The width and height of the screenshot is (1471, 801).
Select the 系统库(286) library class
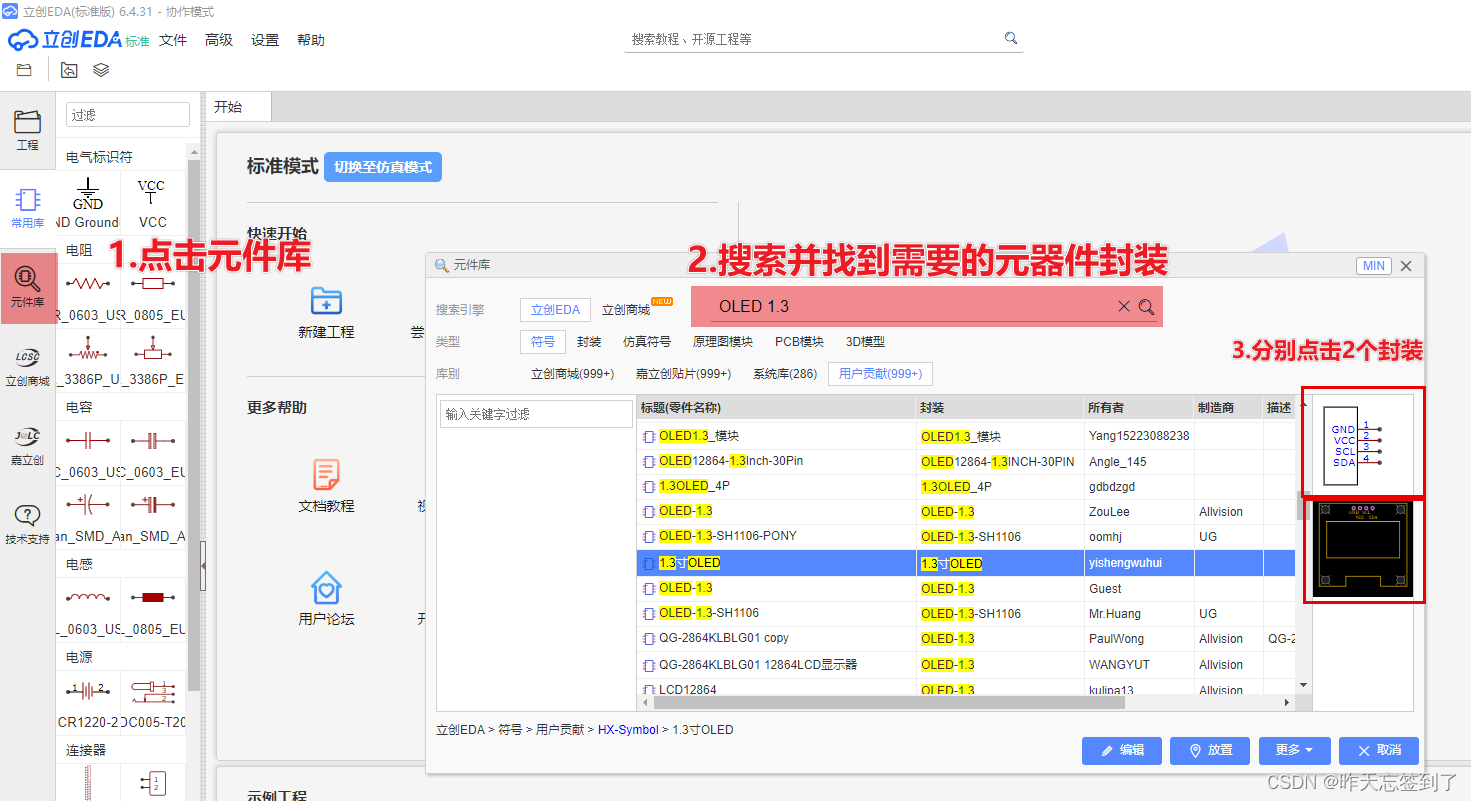click(x=785, y=374)
